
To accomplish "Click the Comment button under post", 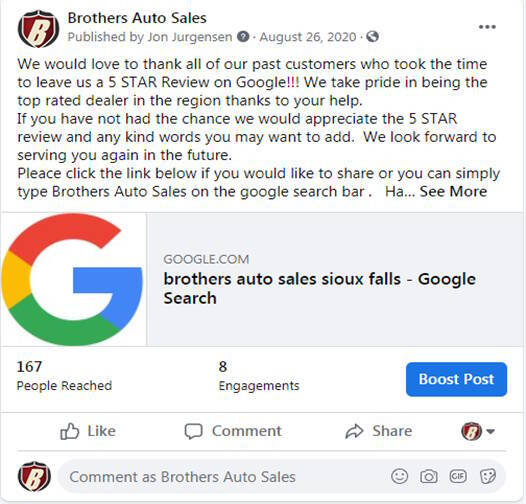I will point(233,431).
